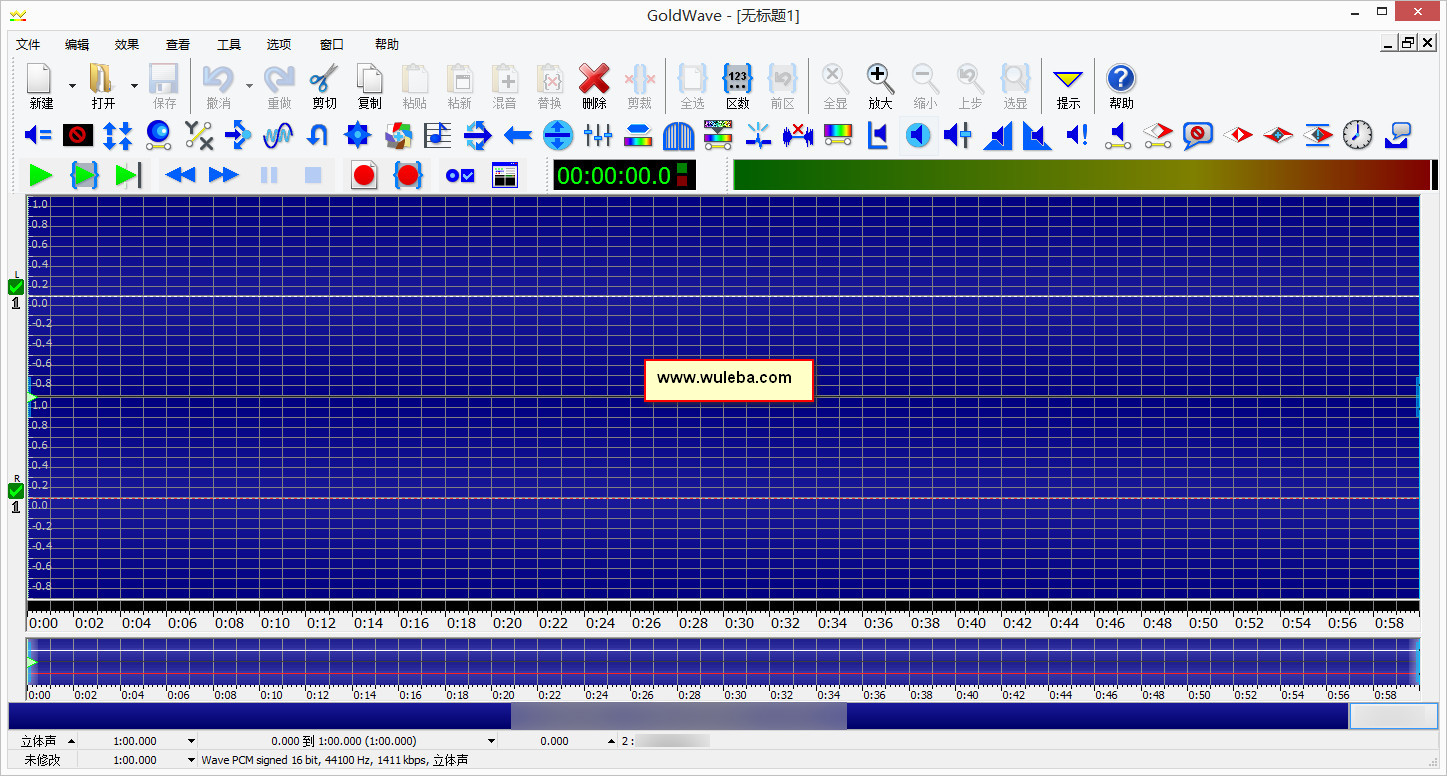The width and height of the screenshot is (1447, 776).
Task: Click the music note pitch icon
Action: click(x=437, y=135)
